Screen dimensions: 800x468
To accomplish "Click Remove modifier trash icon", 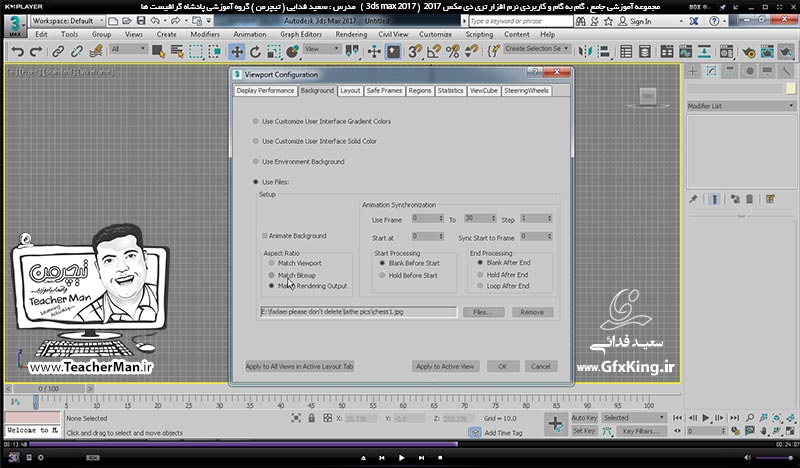I will click(x=749, y=199).
